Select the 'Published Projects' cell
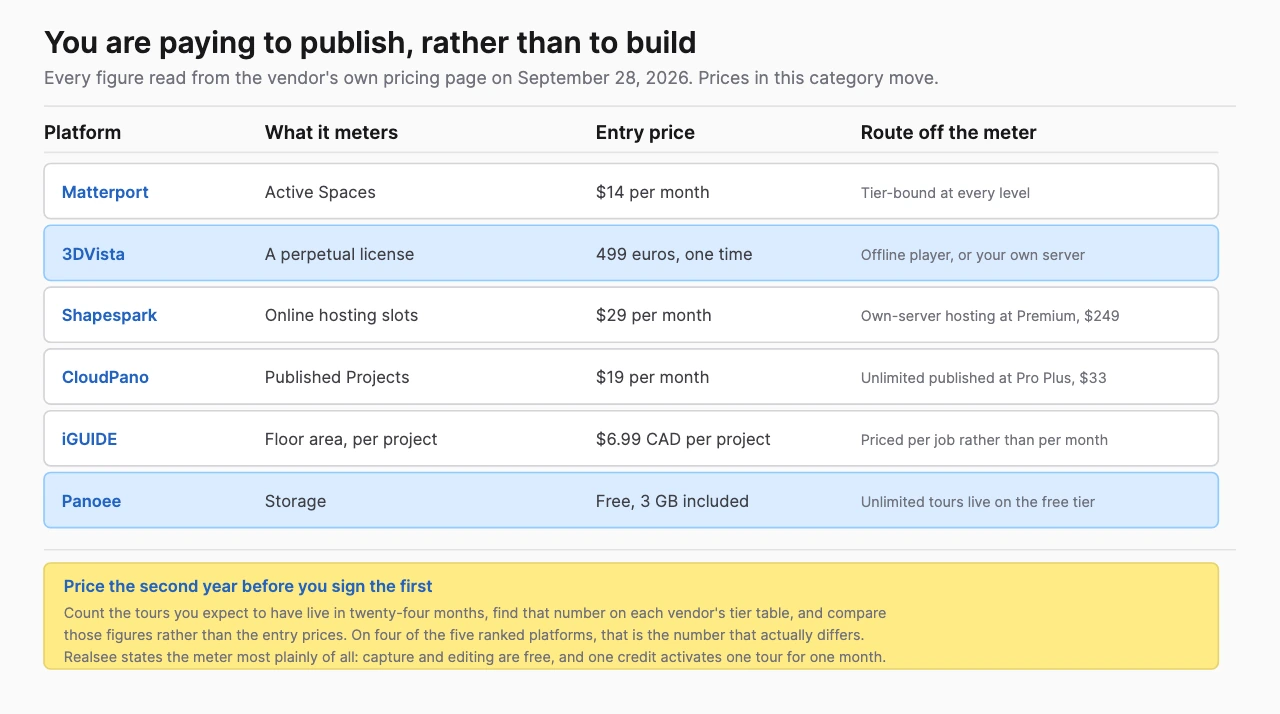The height and width of the screenshot is (714, 1280). coord(337,377)
